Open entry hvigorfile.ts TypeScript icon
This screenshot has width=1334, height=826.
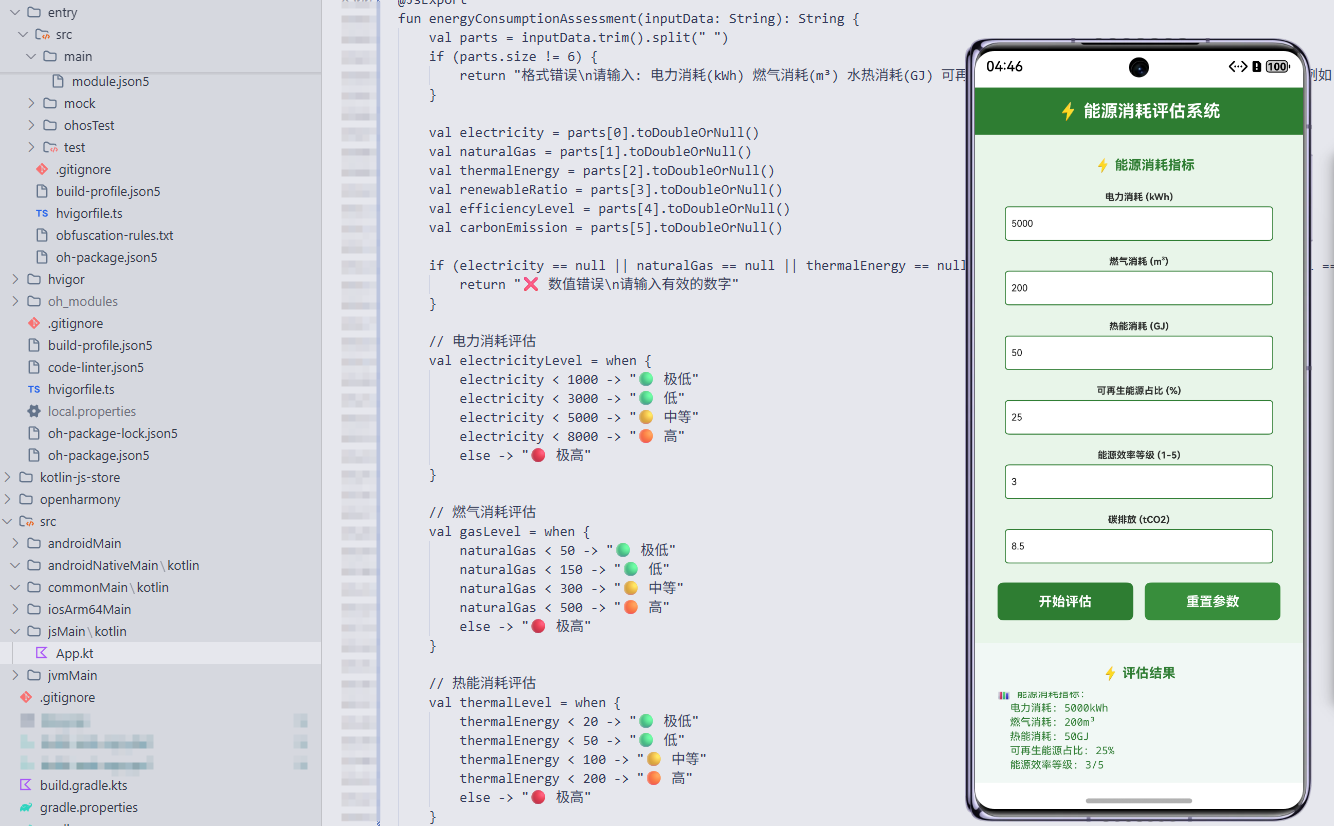tap(41, 213)
